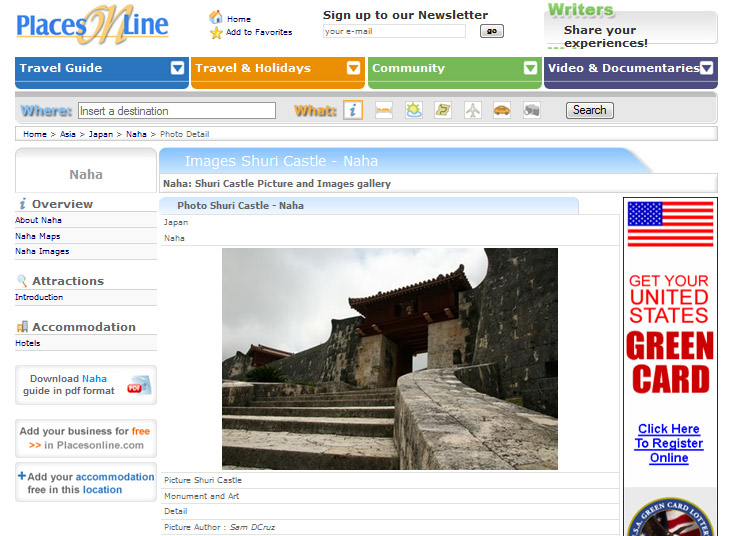
Task: Click the Writers Share your experiences banner
Action: click(x=630, y=26)
